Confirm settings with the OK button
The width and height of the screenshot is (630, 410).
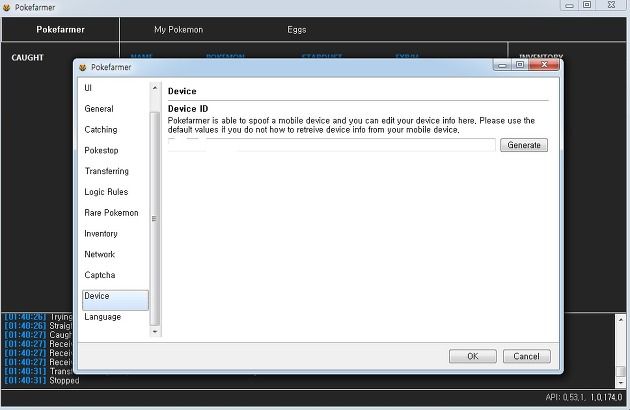coord(472,356)
